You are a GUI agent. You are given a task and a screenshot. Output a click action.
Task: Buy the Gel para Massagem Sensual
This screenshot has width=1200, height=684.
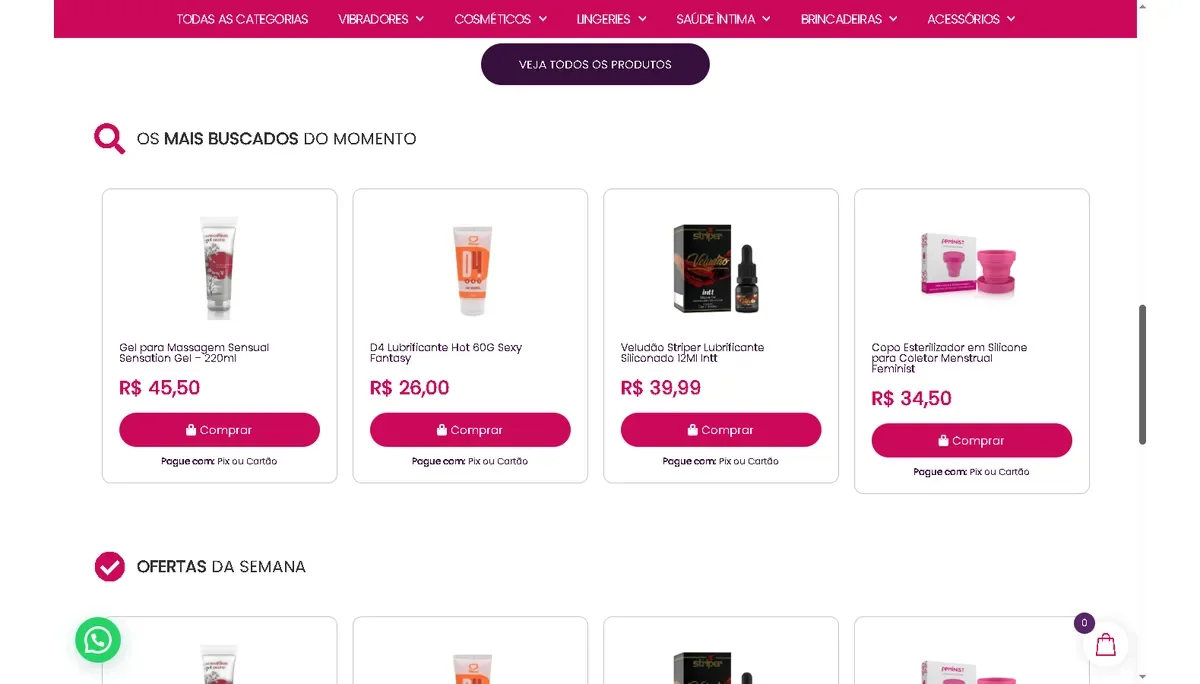tap(219, 430)
